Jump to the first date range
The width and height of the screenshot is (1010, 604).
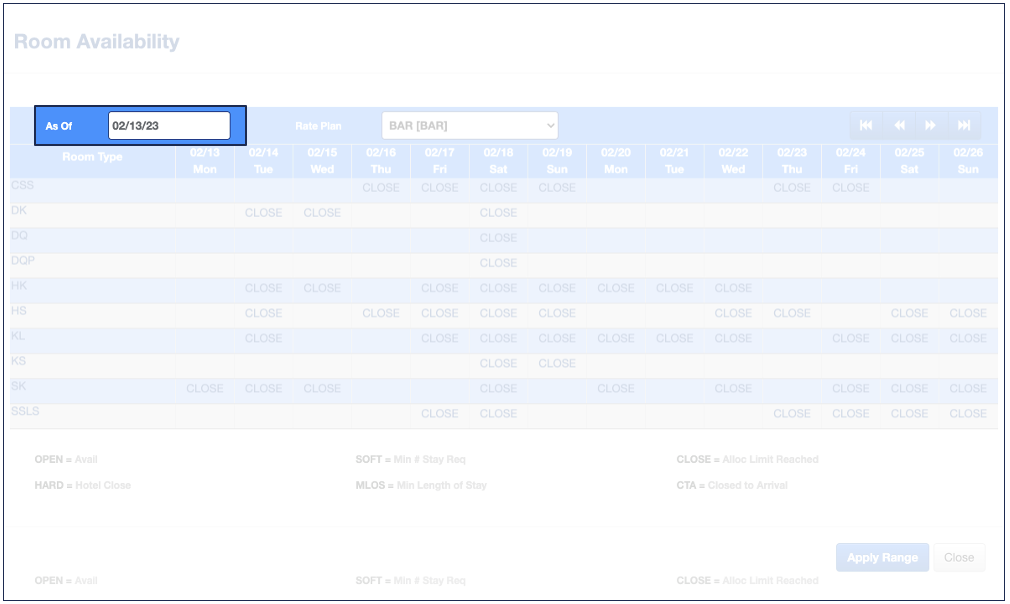click(866, 125)
